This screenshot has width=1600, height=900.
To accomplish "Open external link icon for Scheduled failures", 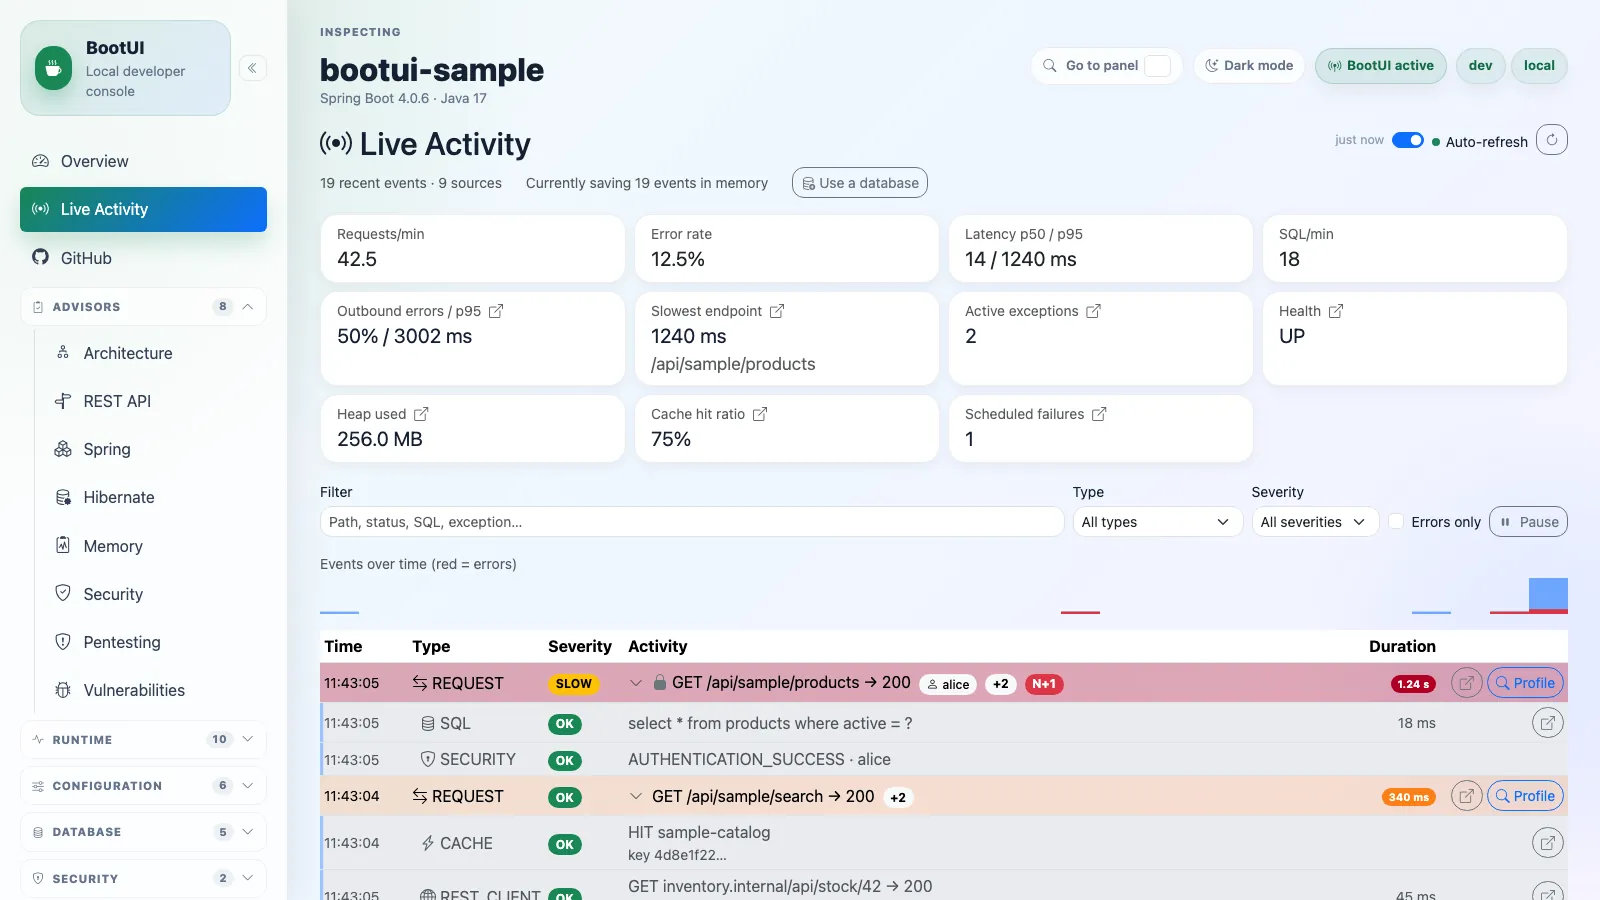I will coord(1099,414).
